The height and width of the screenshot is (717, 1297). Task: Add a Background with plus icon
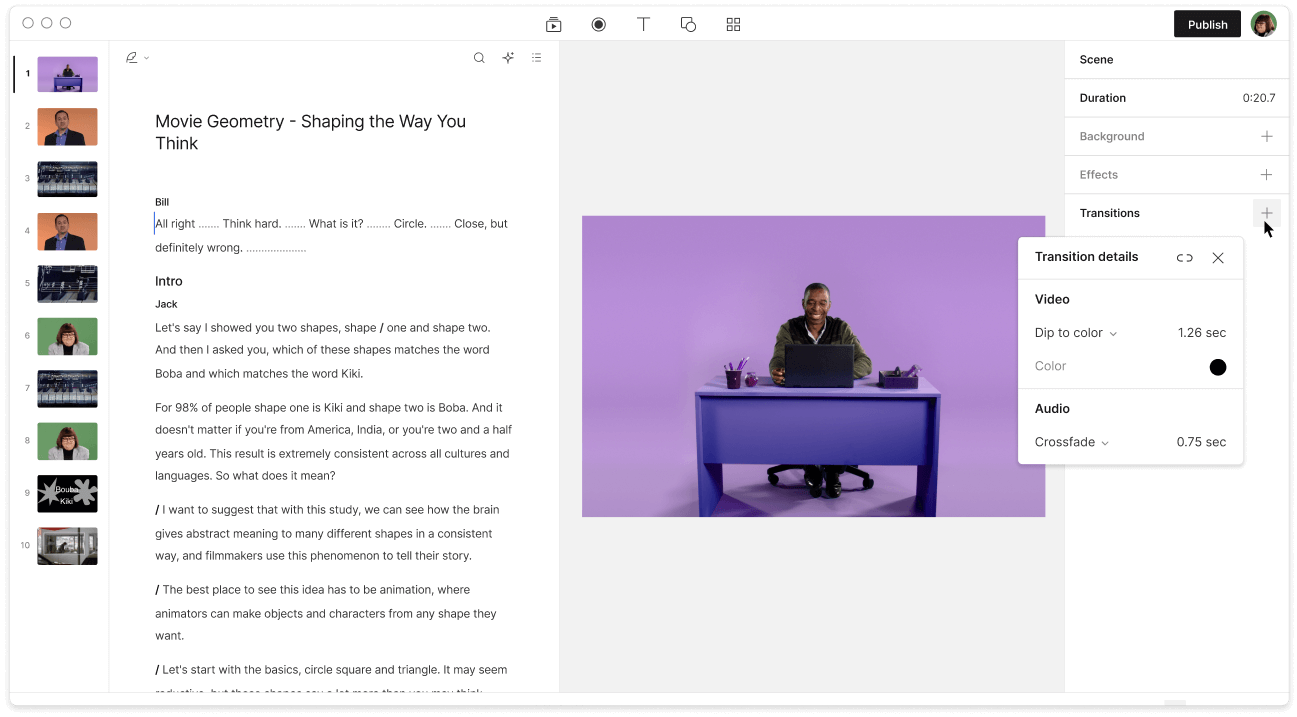pyautogui.click(x=1266, y=136)
